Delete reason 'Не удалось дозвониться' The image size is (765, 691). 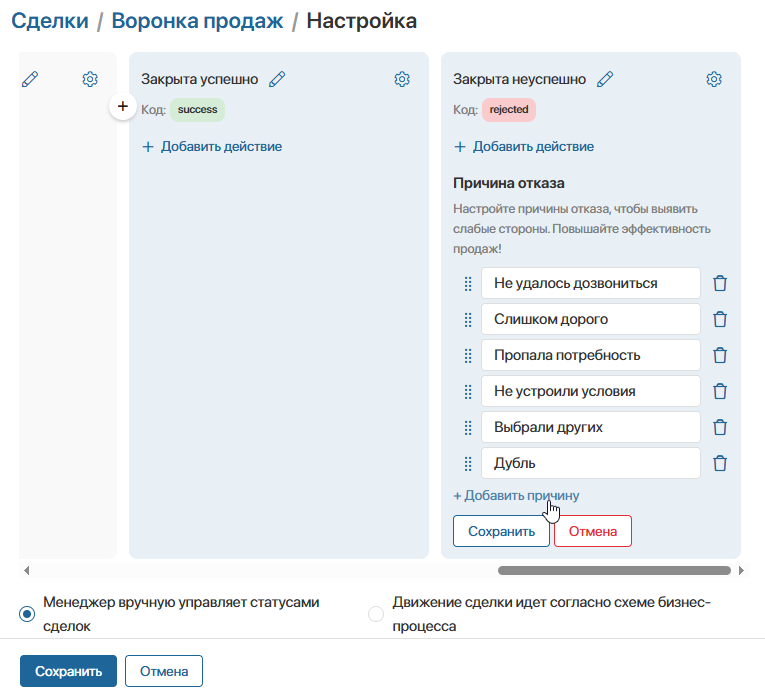click(720, 283)
